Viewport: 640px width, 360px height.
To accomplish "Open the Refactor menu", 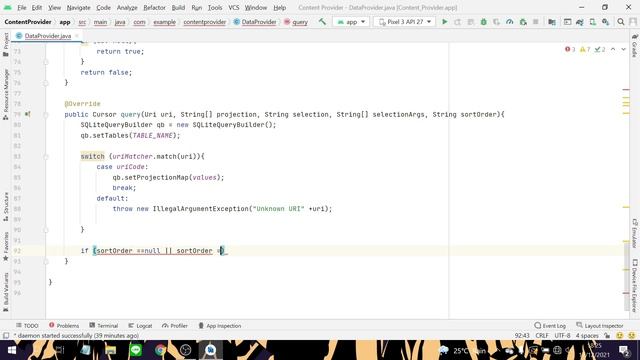I will tap(154, 7).
